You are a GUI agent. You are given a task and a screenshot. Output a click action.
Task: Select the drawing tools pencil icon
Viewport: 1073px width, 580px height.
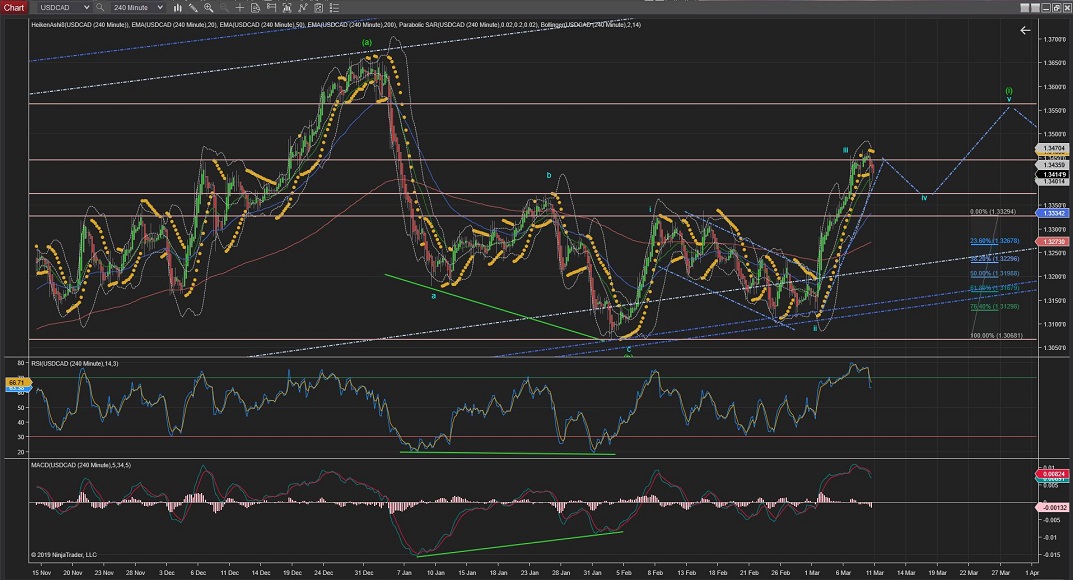coord(193,8)
